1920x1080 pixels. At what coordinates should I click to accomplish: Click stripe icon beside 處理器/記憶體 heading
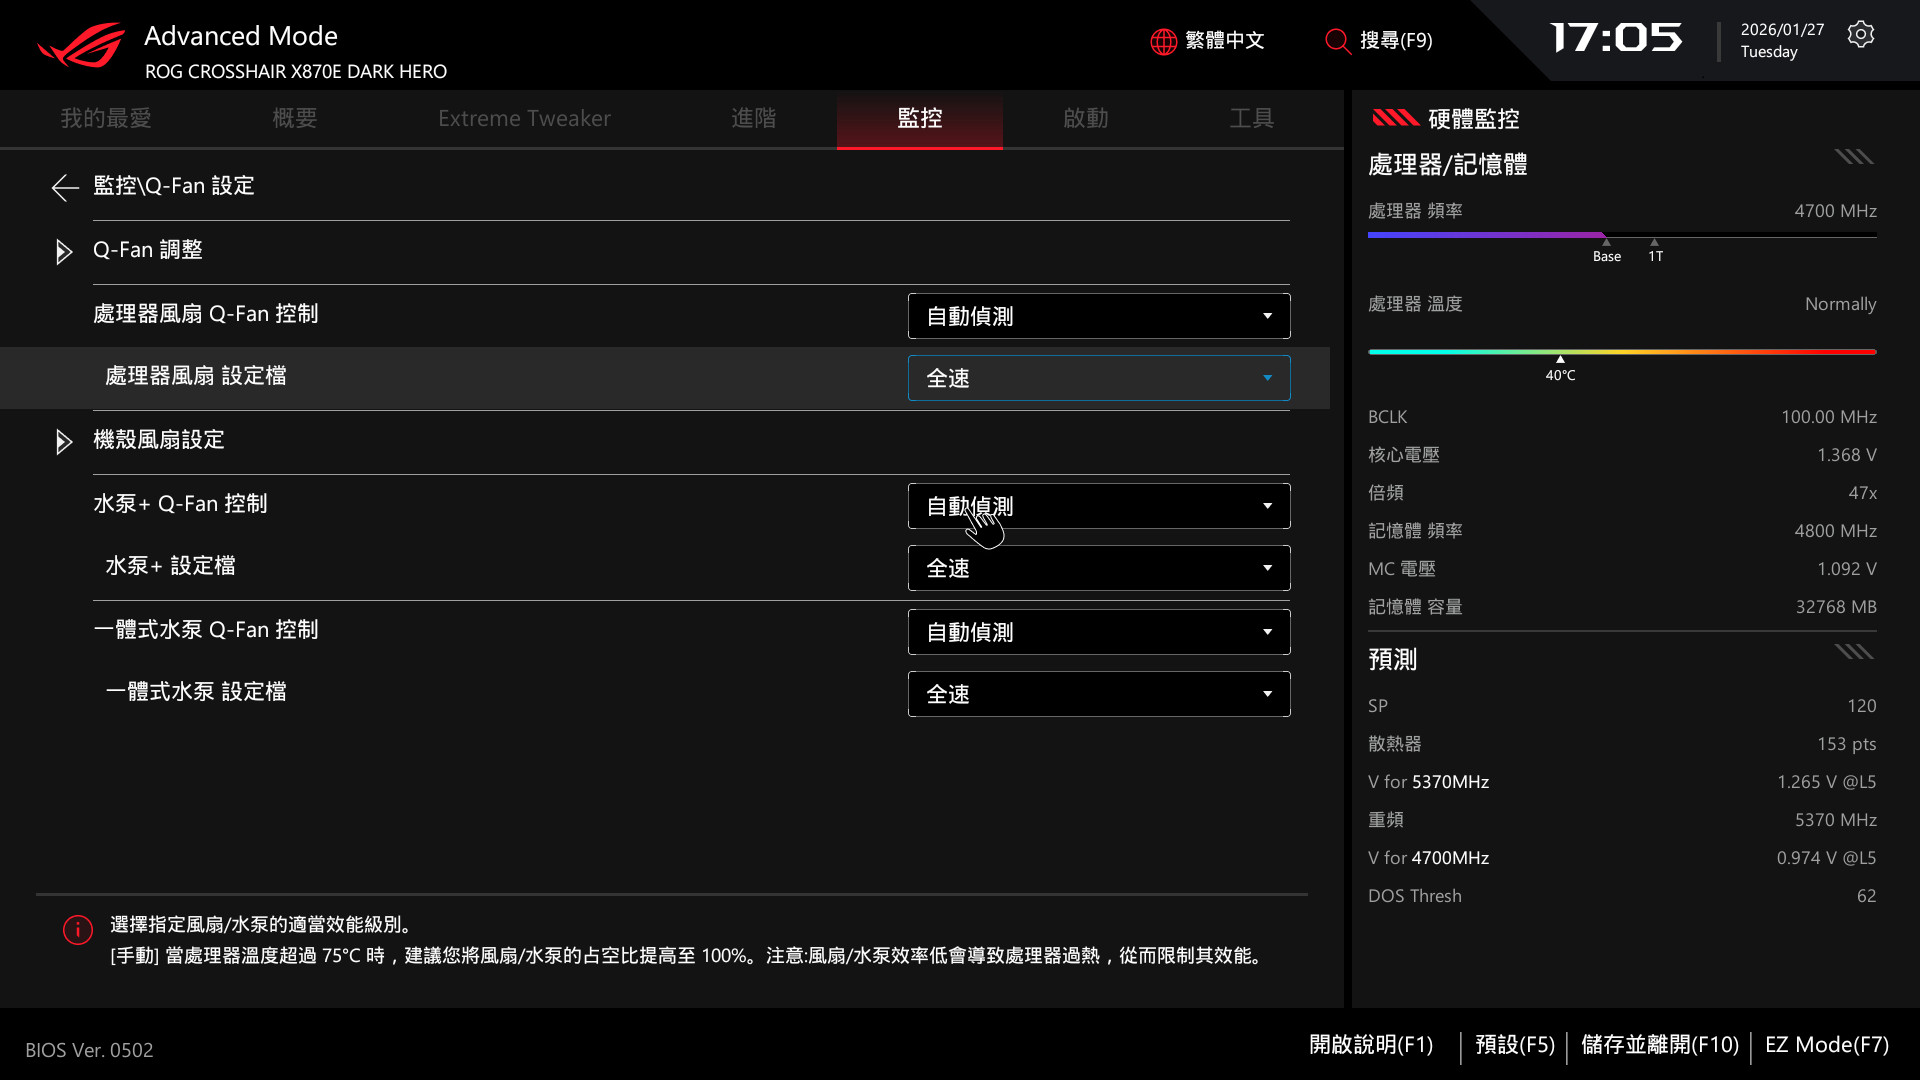1853,157
